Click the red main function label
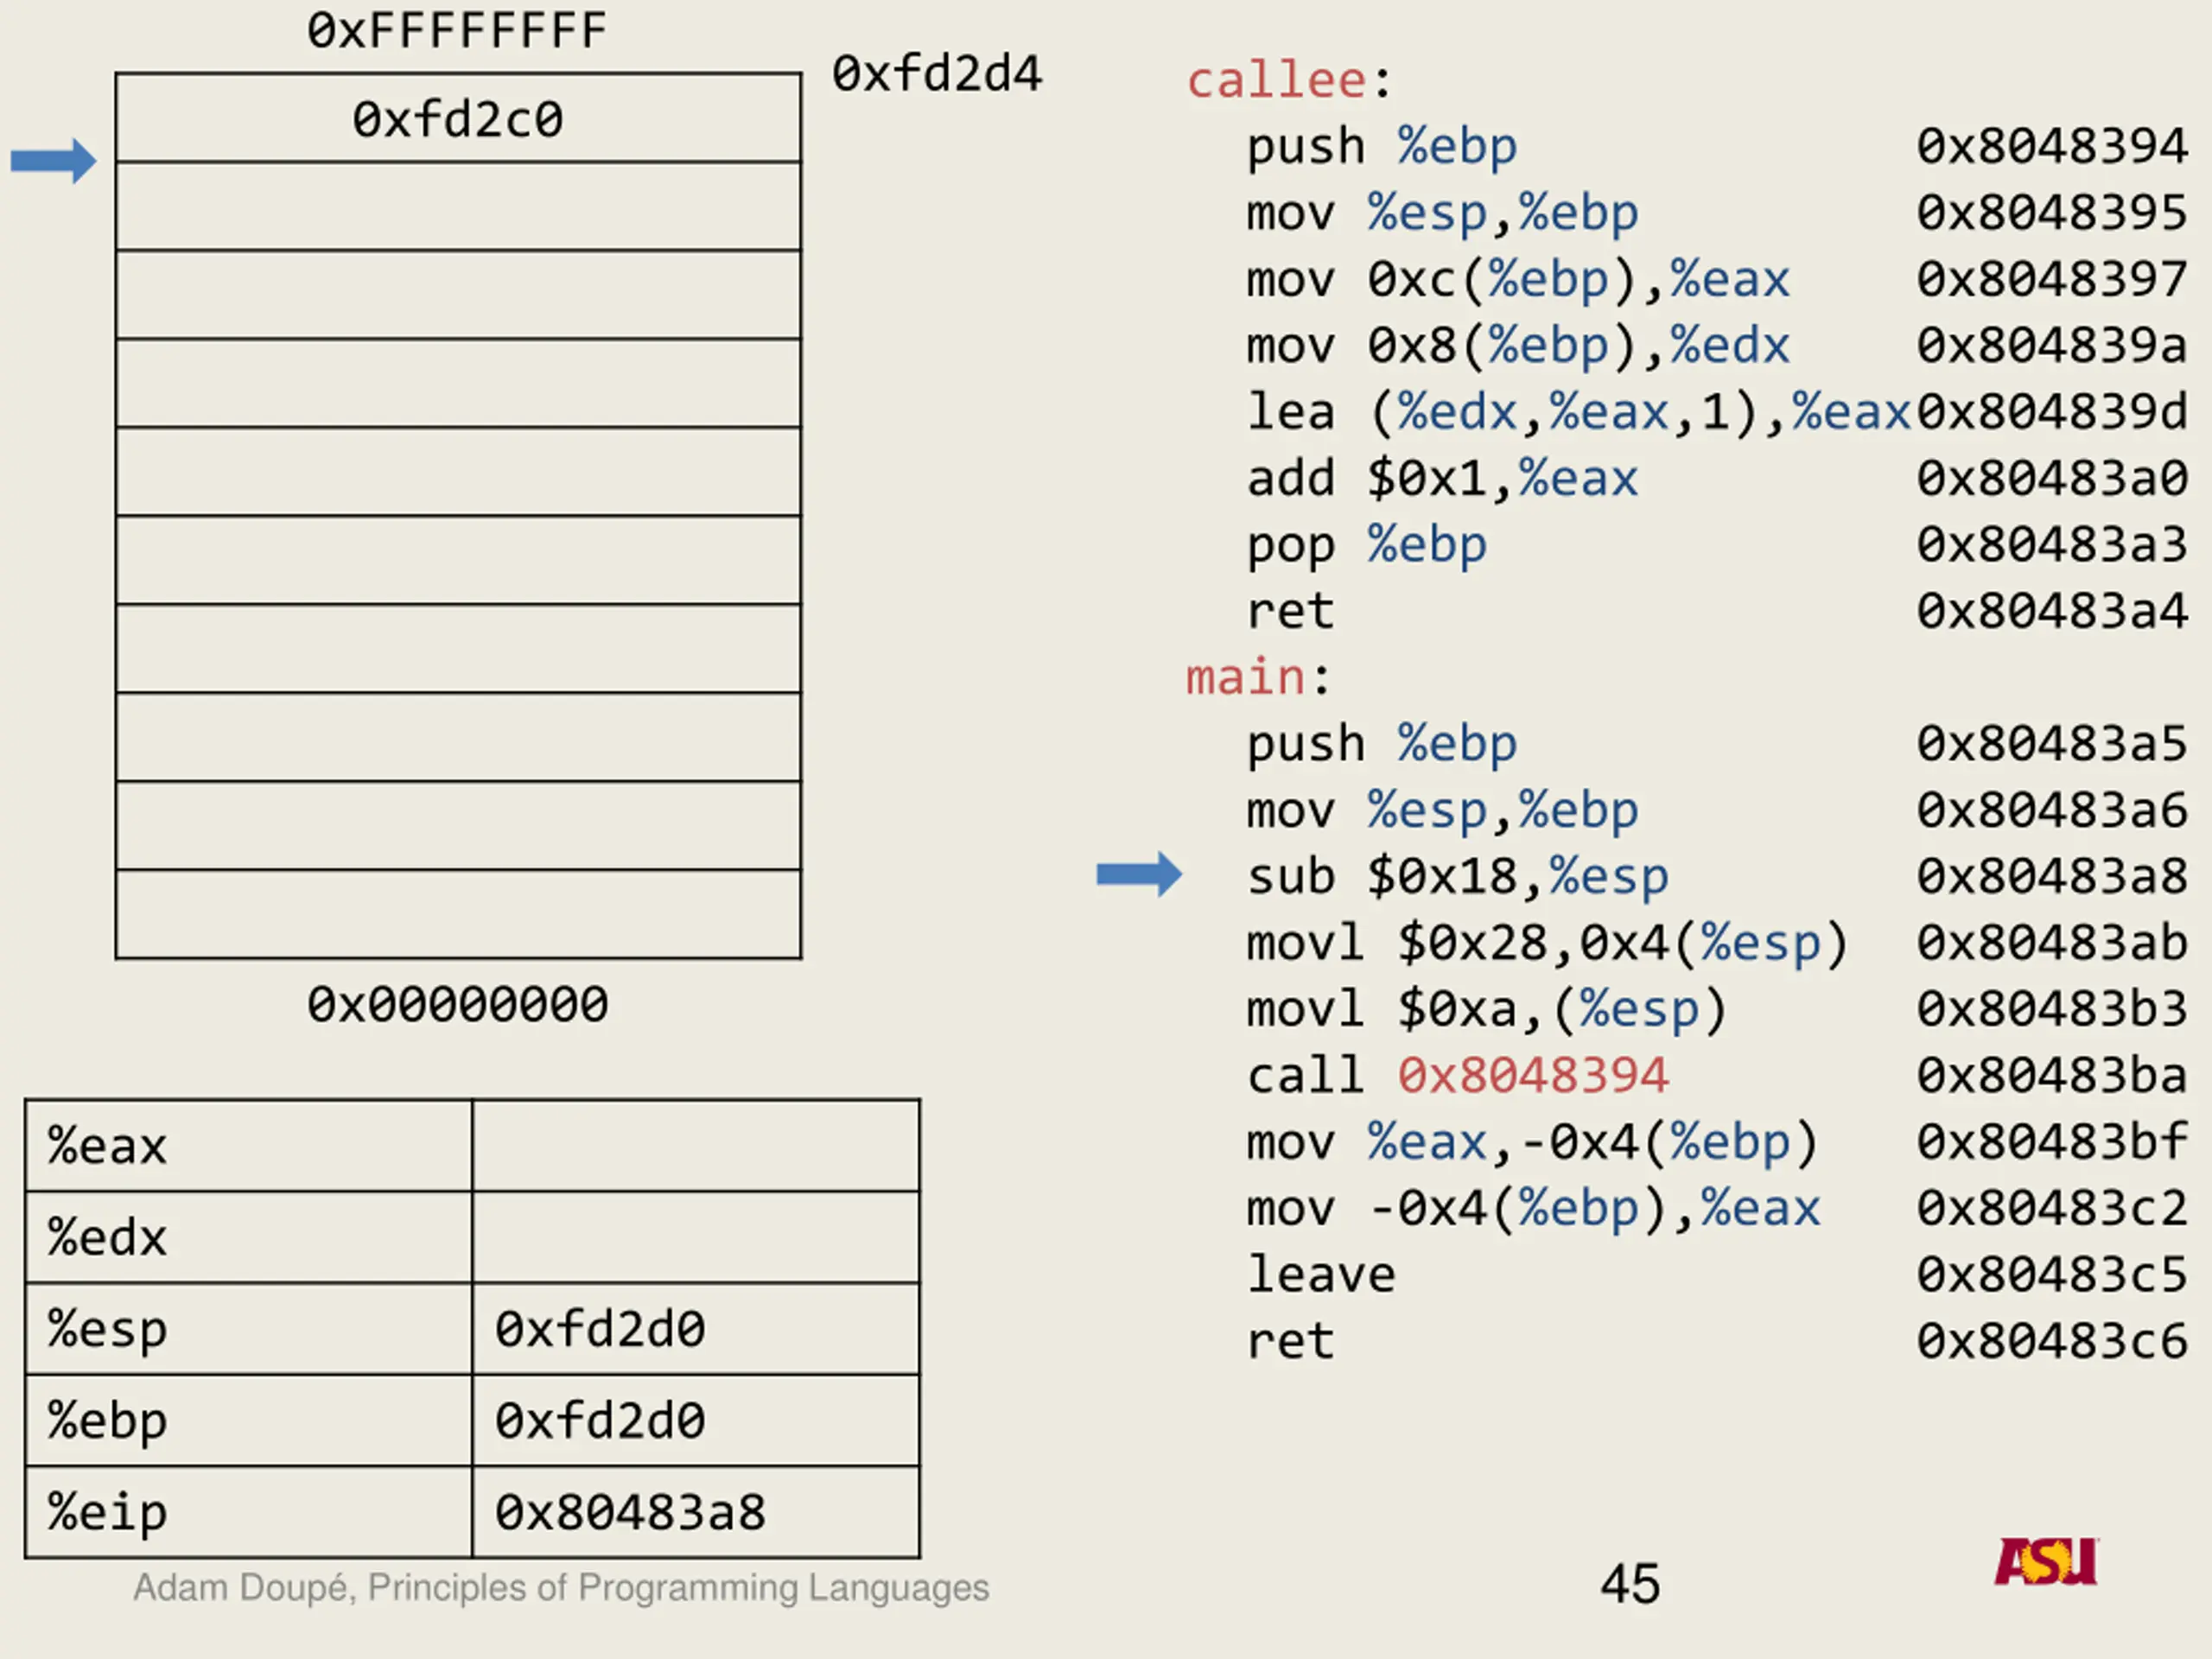Screen dimensions: 2212x1659 pyautogui.click(x=1245, y=677)
